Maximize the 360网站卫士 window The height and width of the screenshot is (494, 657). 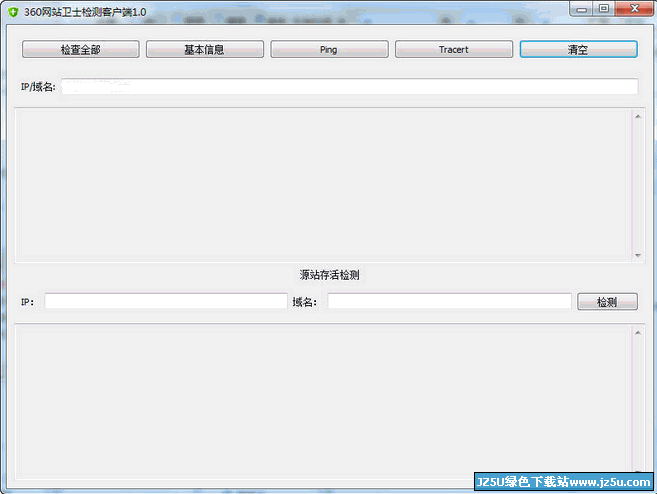(604, 9)
